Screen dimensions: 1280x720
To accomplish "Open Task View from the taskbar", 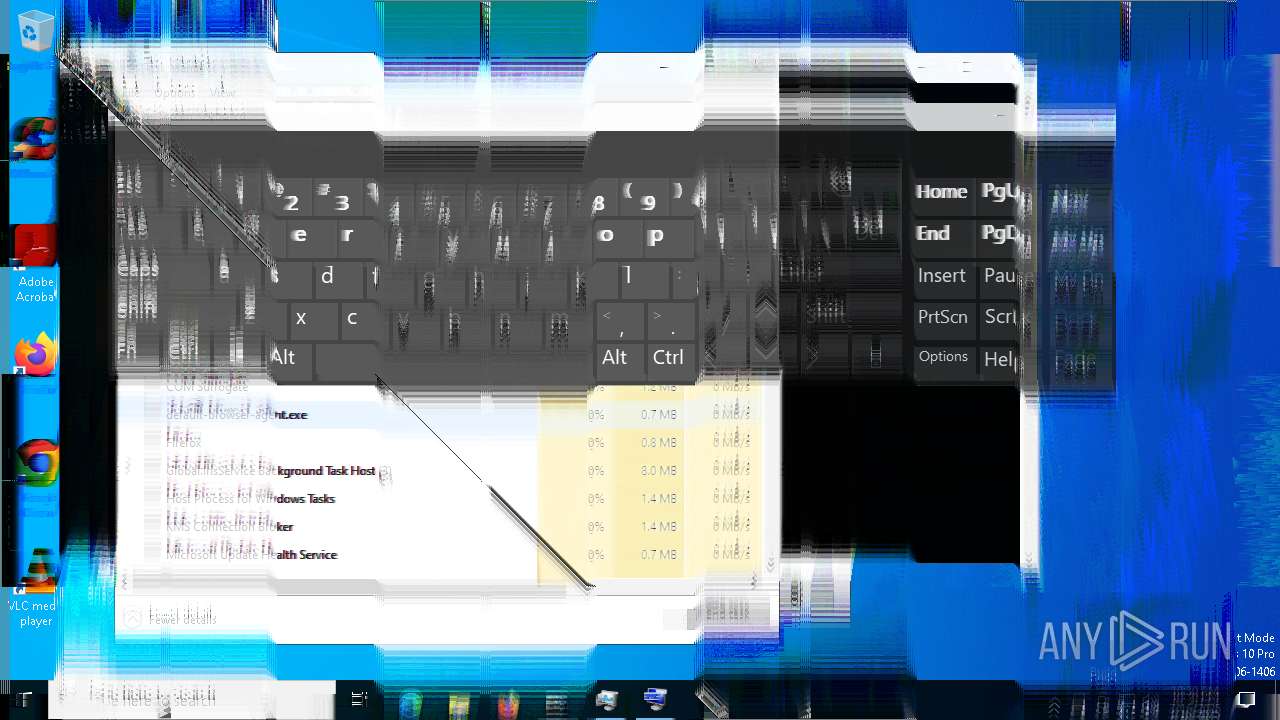I will coord(360,700).
